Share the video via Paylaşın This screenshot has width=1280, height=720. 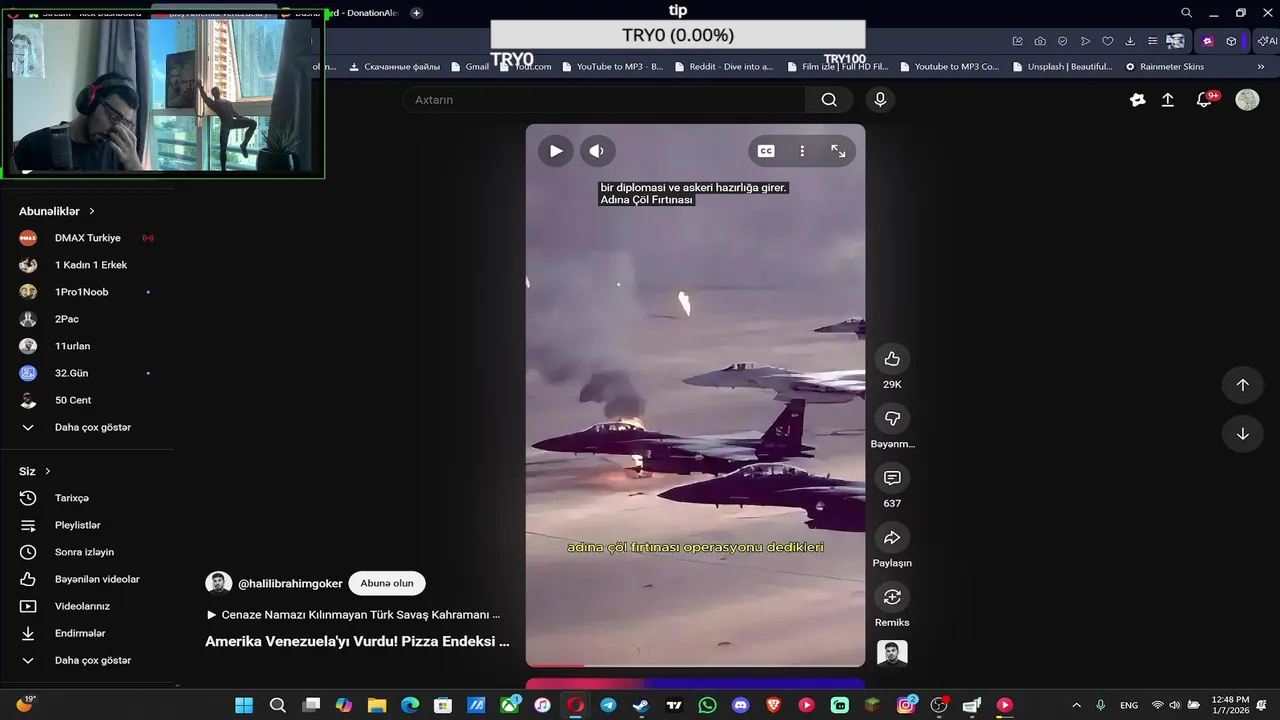892,538
